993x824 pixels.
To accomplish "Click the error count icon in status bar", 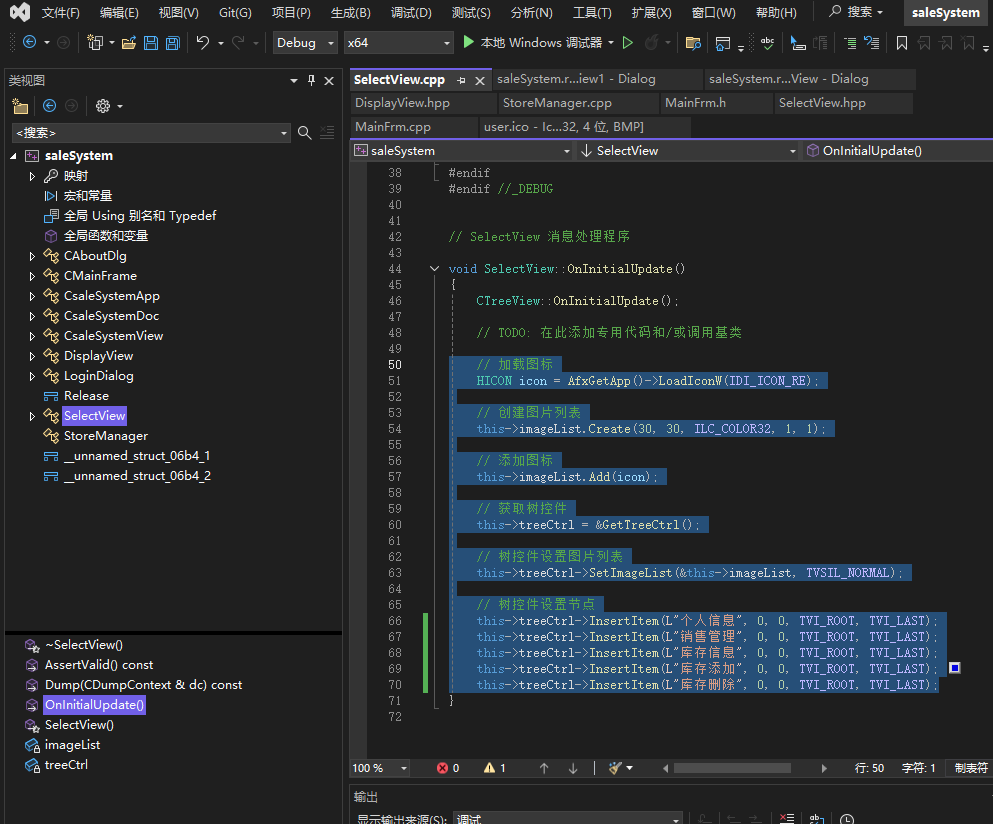I will [443, 768].
